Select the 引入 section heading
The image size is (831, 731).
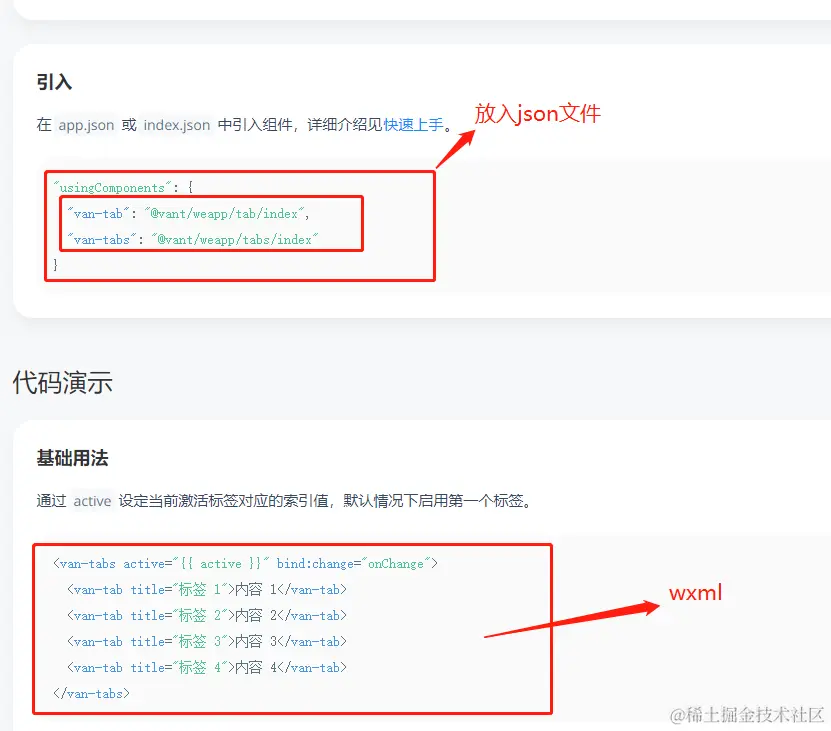[54, 82]
